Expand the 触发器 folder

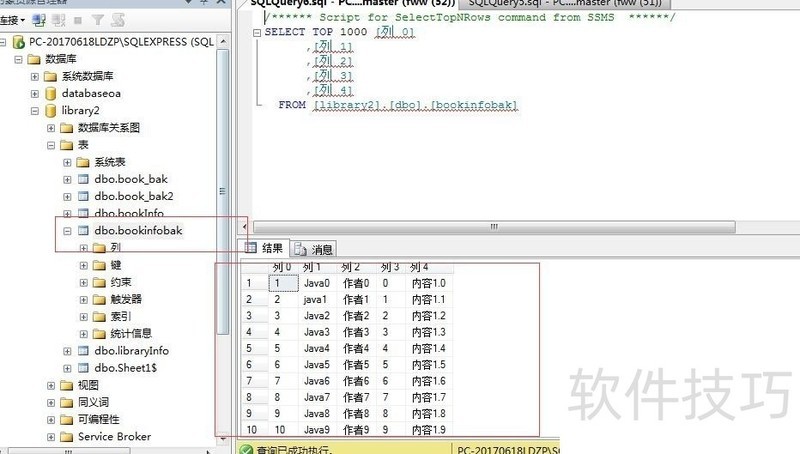(x=84, y=299)
